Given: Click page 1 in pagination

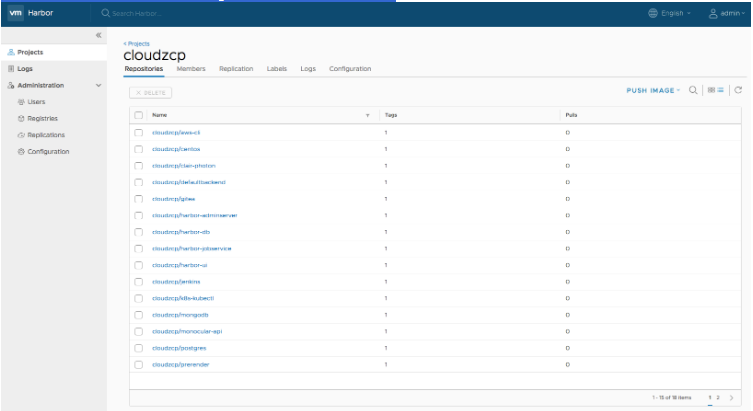Looking at the screenshot, I should click(x=710, y=398).
